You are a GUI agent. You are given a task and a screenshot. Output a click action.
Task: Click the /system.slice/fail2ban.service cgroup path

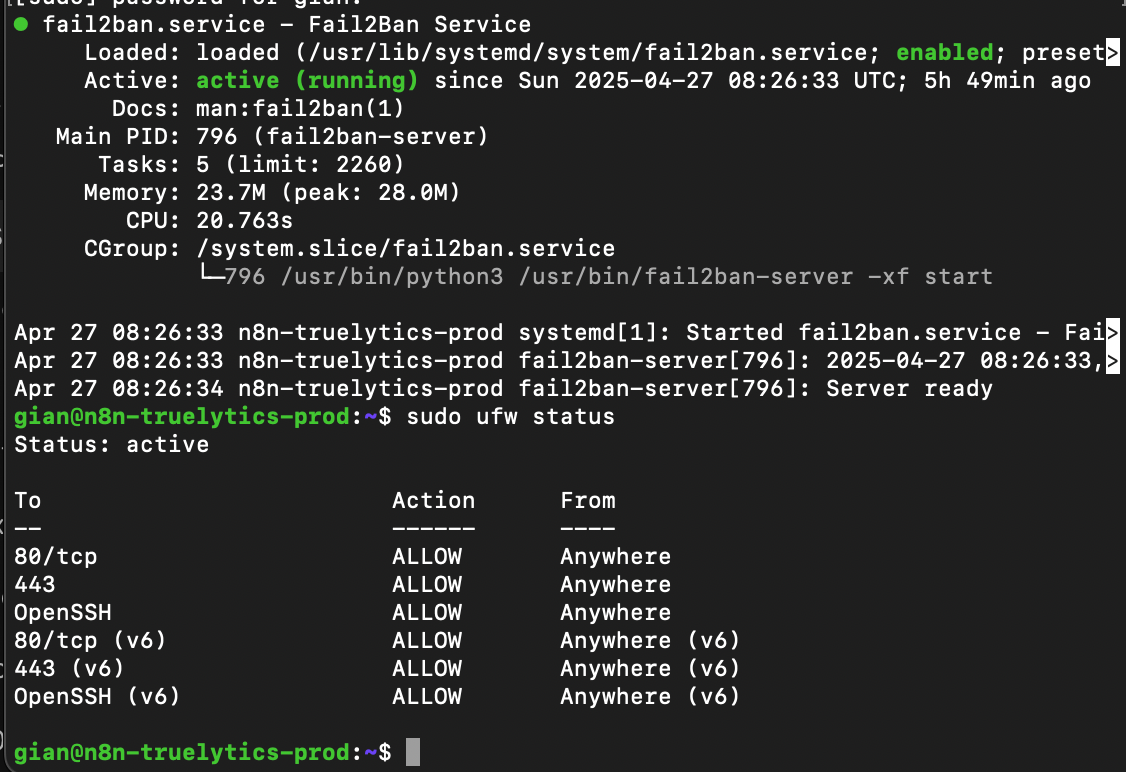point(406,248)
